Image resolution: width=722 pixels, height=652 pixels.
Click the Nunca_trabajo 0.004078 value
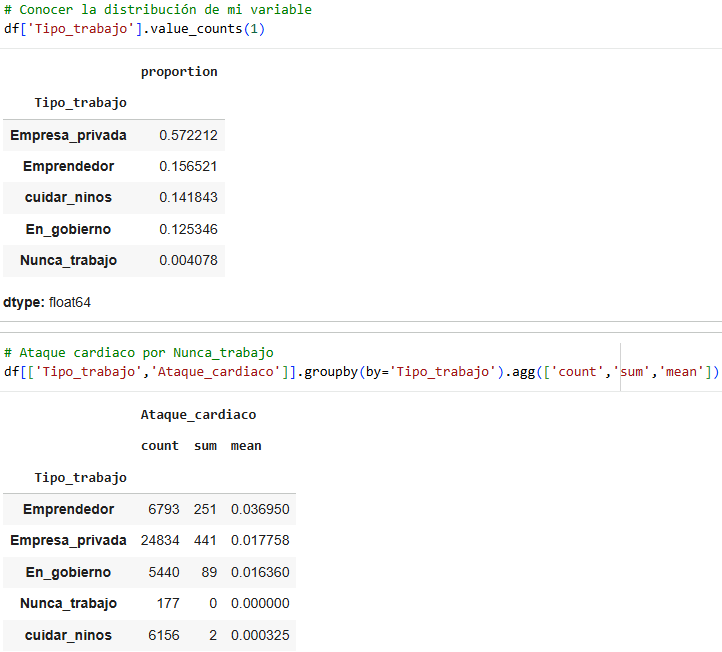[188, 260]
